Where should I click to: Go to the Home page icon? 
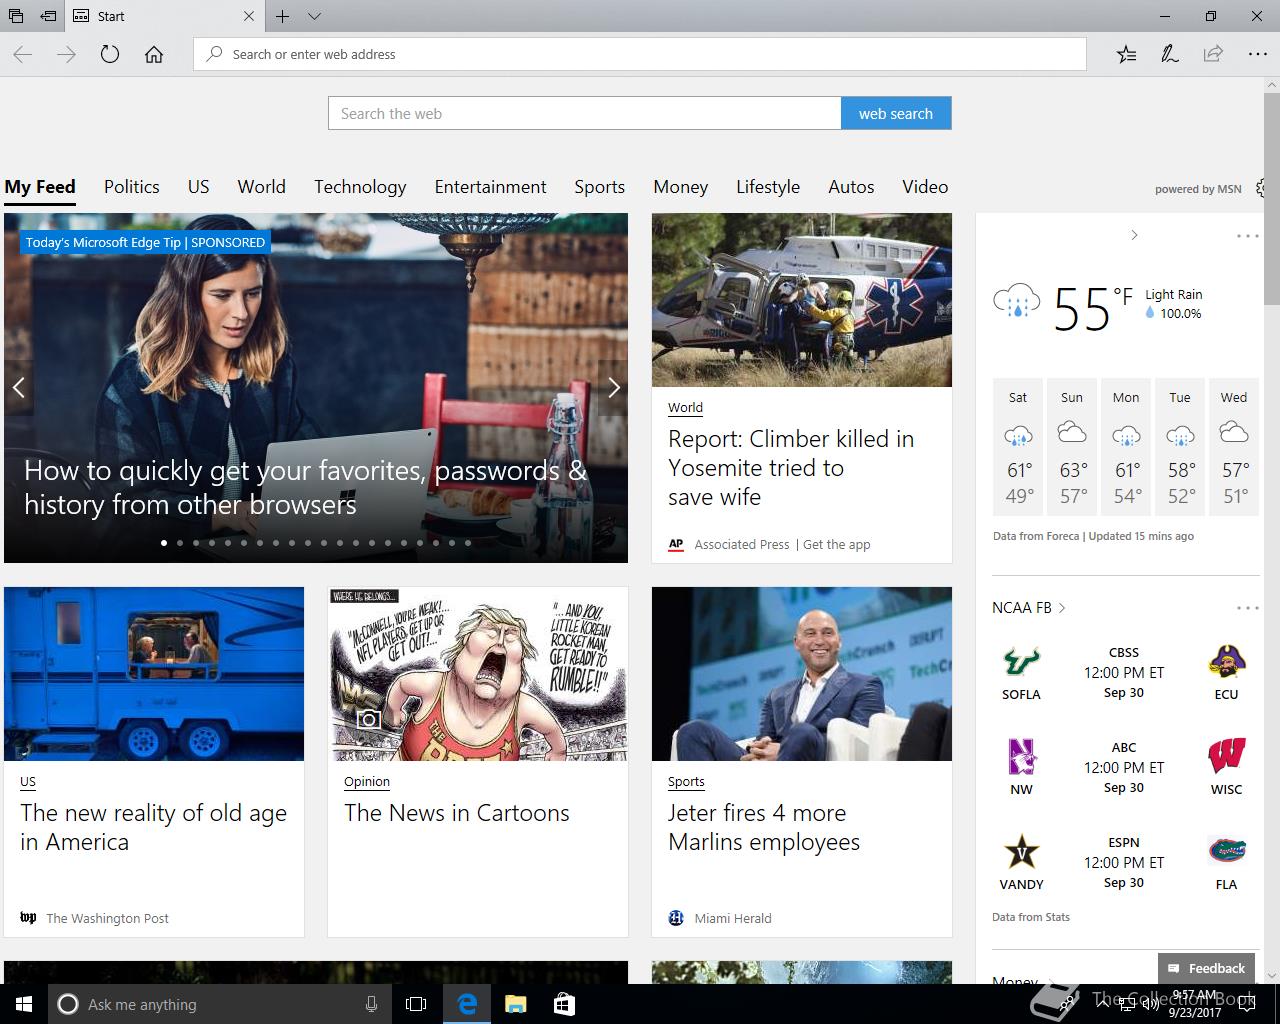[154, 54]
